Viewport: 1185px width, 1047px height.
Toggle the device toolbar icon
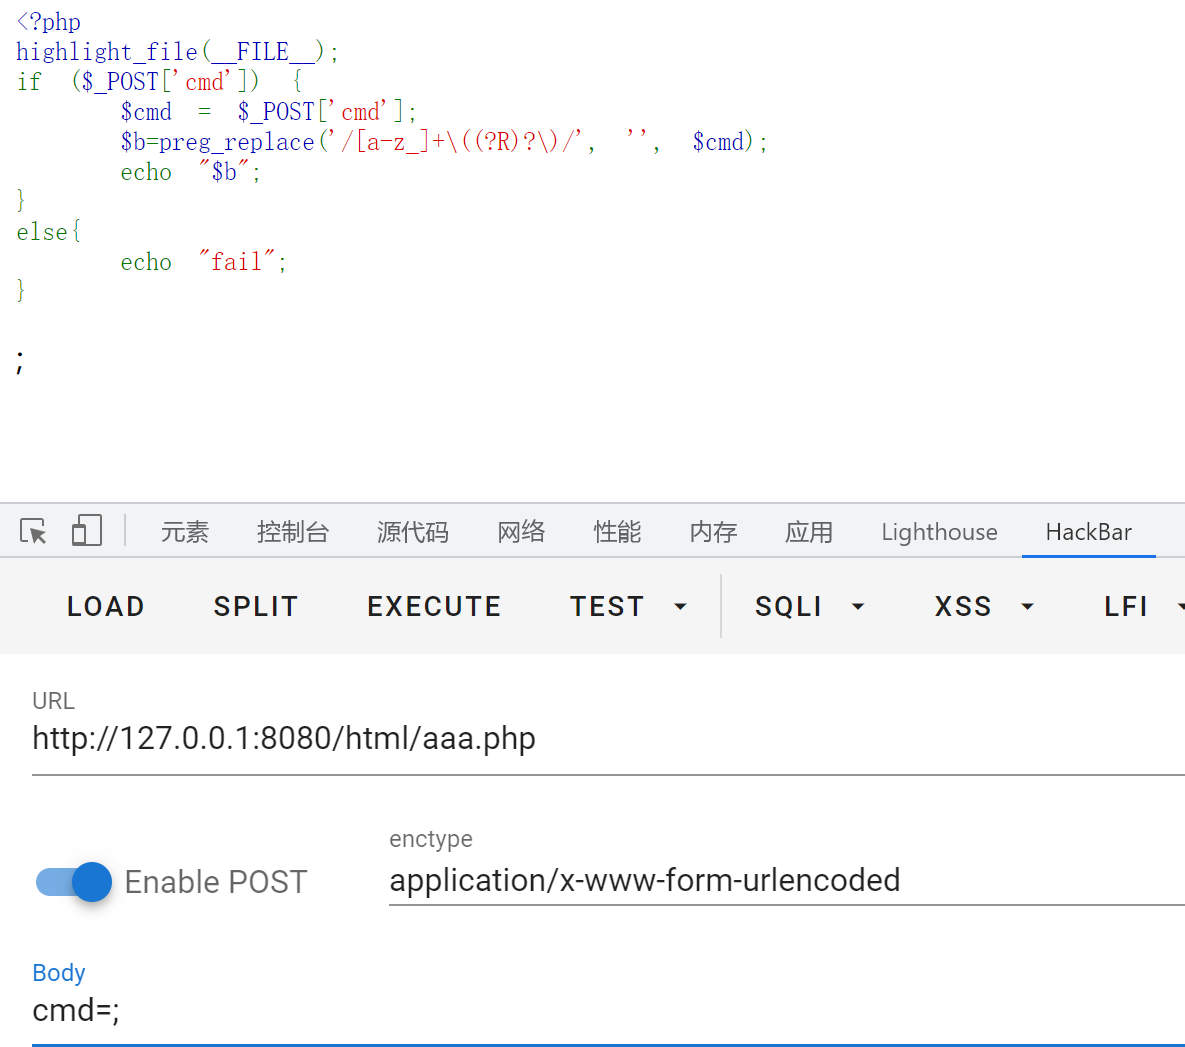87,531
